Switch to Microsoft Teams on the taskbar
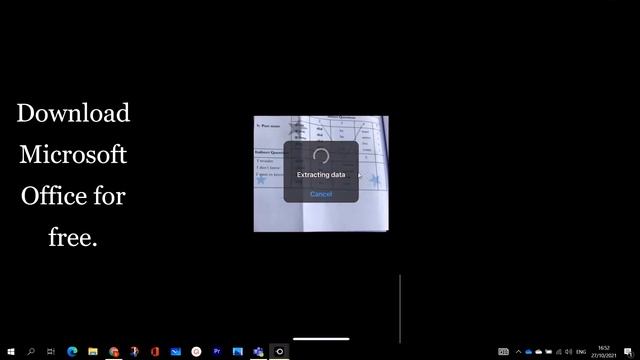Image resolution: width=640 pixels, height=360 pixels. [x=258, y=351]
